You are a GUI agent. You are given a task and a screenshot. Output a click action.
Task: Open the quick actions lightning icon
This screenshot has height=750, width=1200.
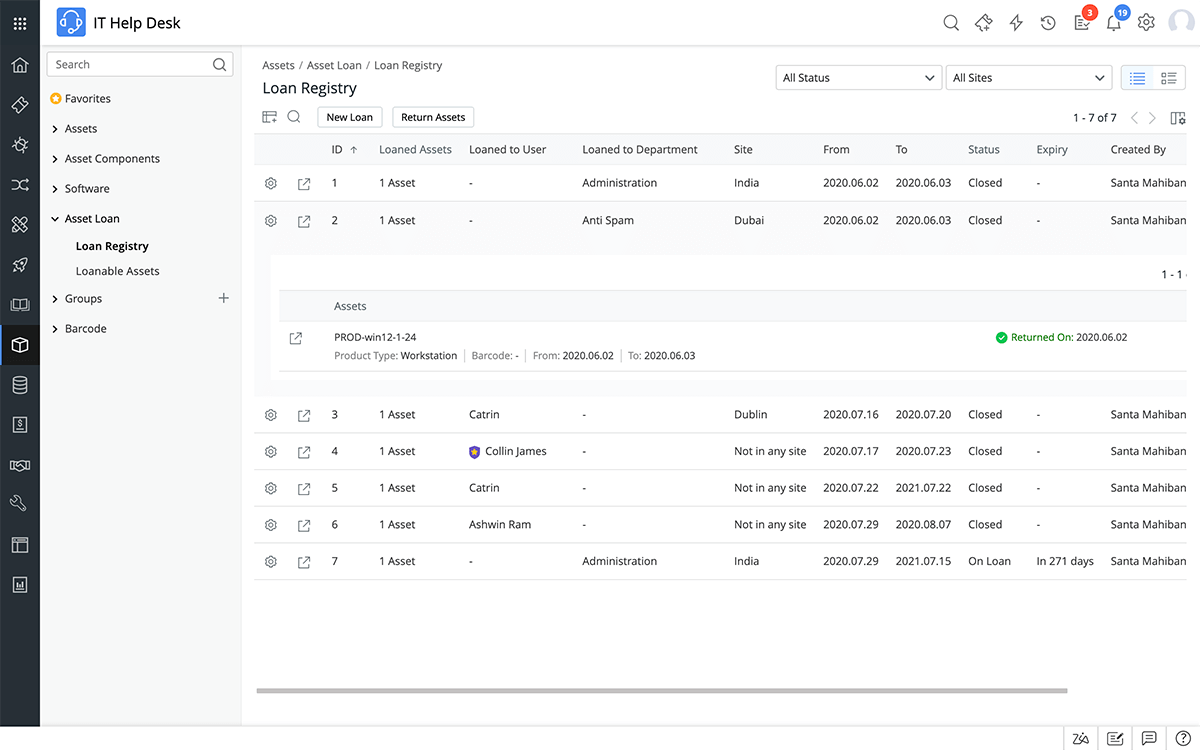(1016, 23)
